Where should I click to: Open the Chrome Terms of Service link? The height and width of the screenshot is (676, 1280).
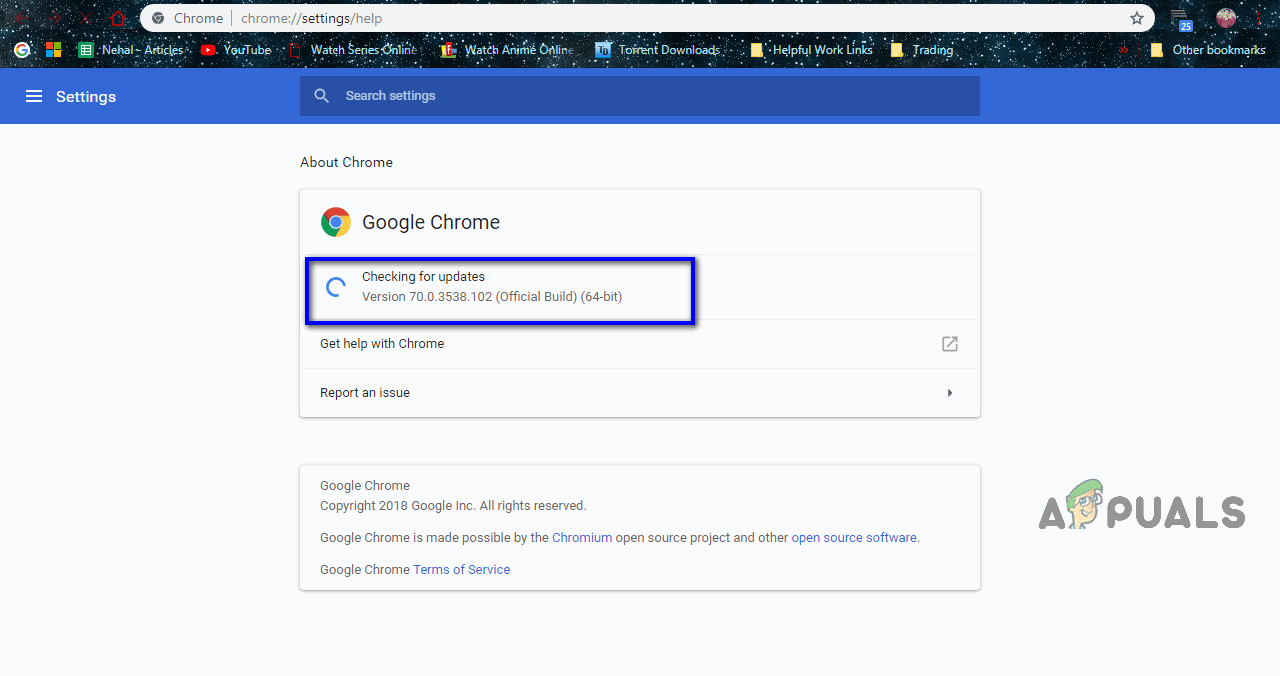(x=461, y=569)
